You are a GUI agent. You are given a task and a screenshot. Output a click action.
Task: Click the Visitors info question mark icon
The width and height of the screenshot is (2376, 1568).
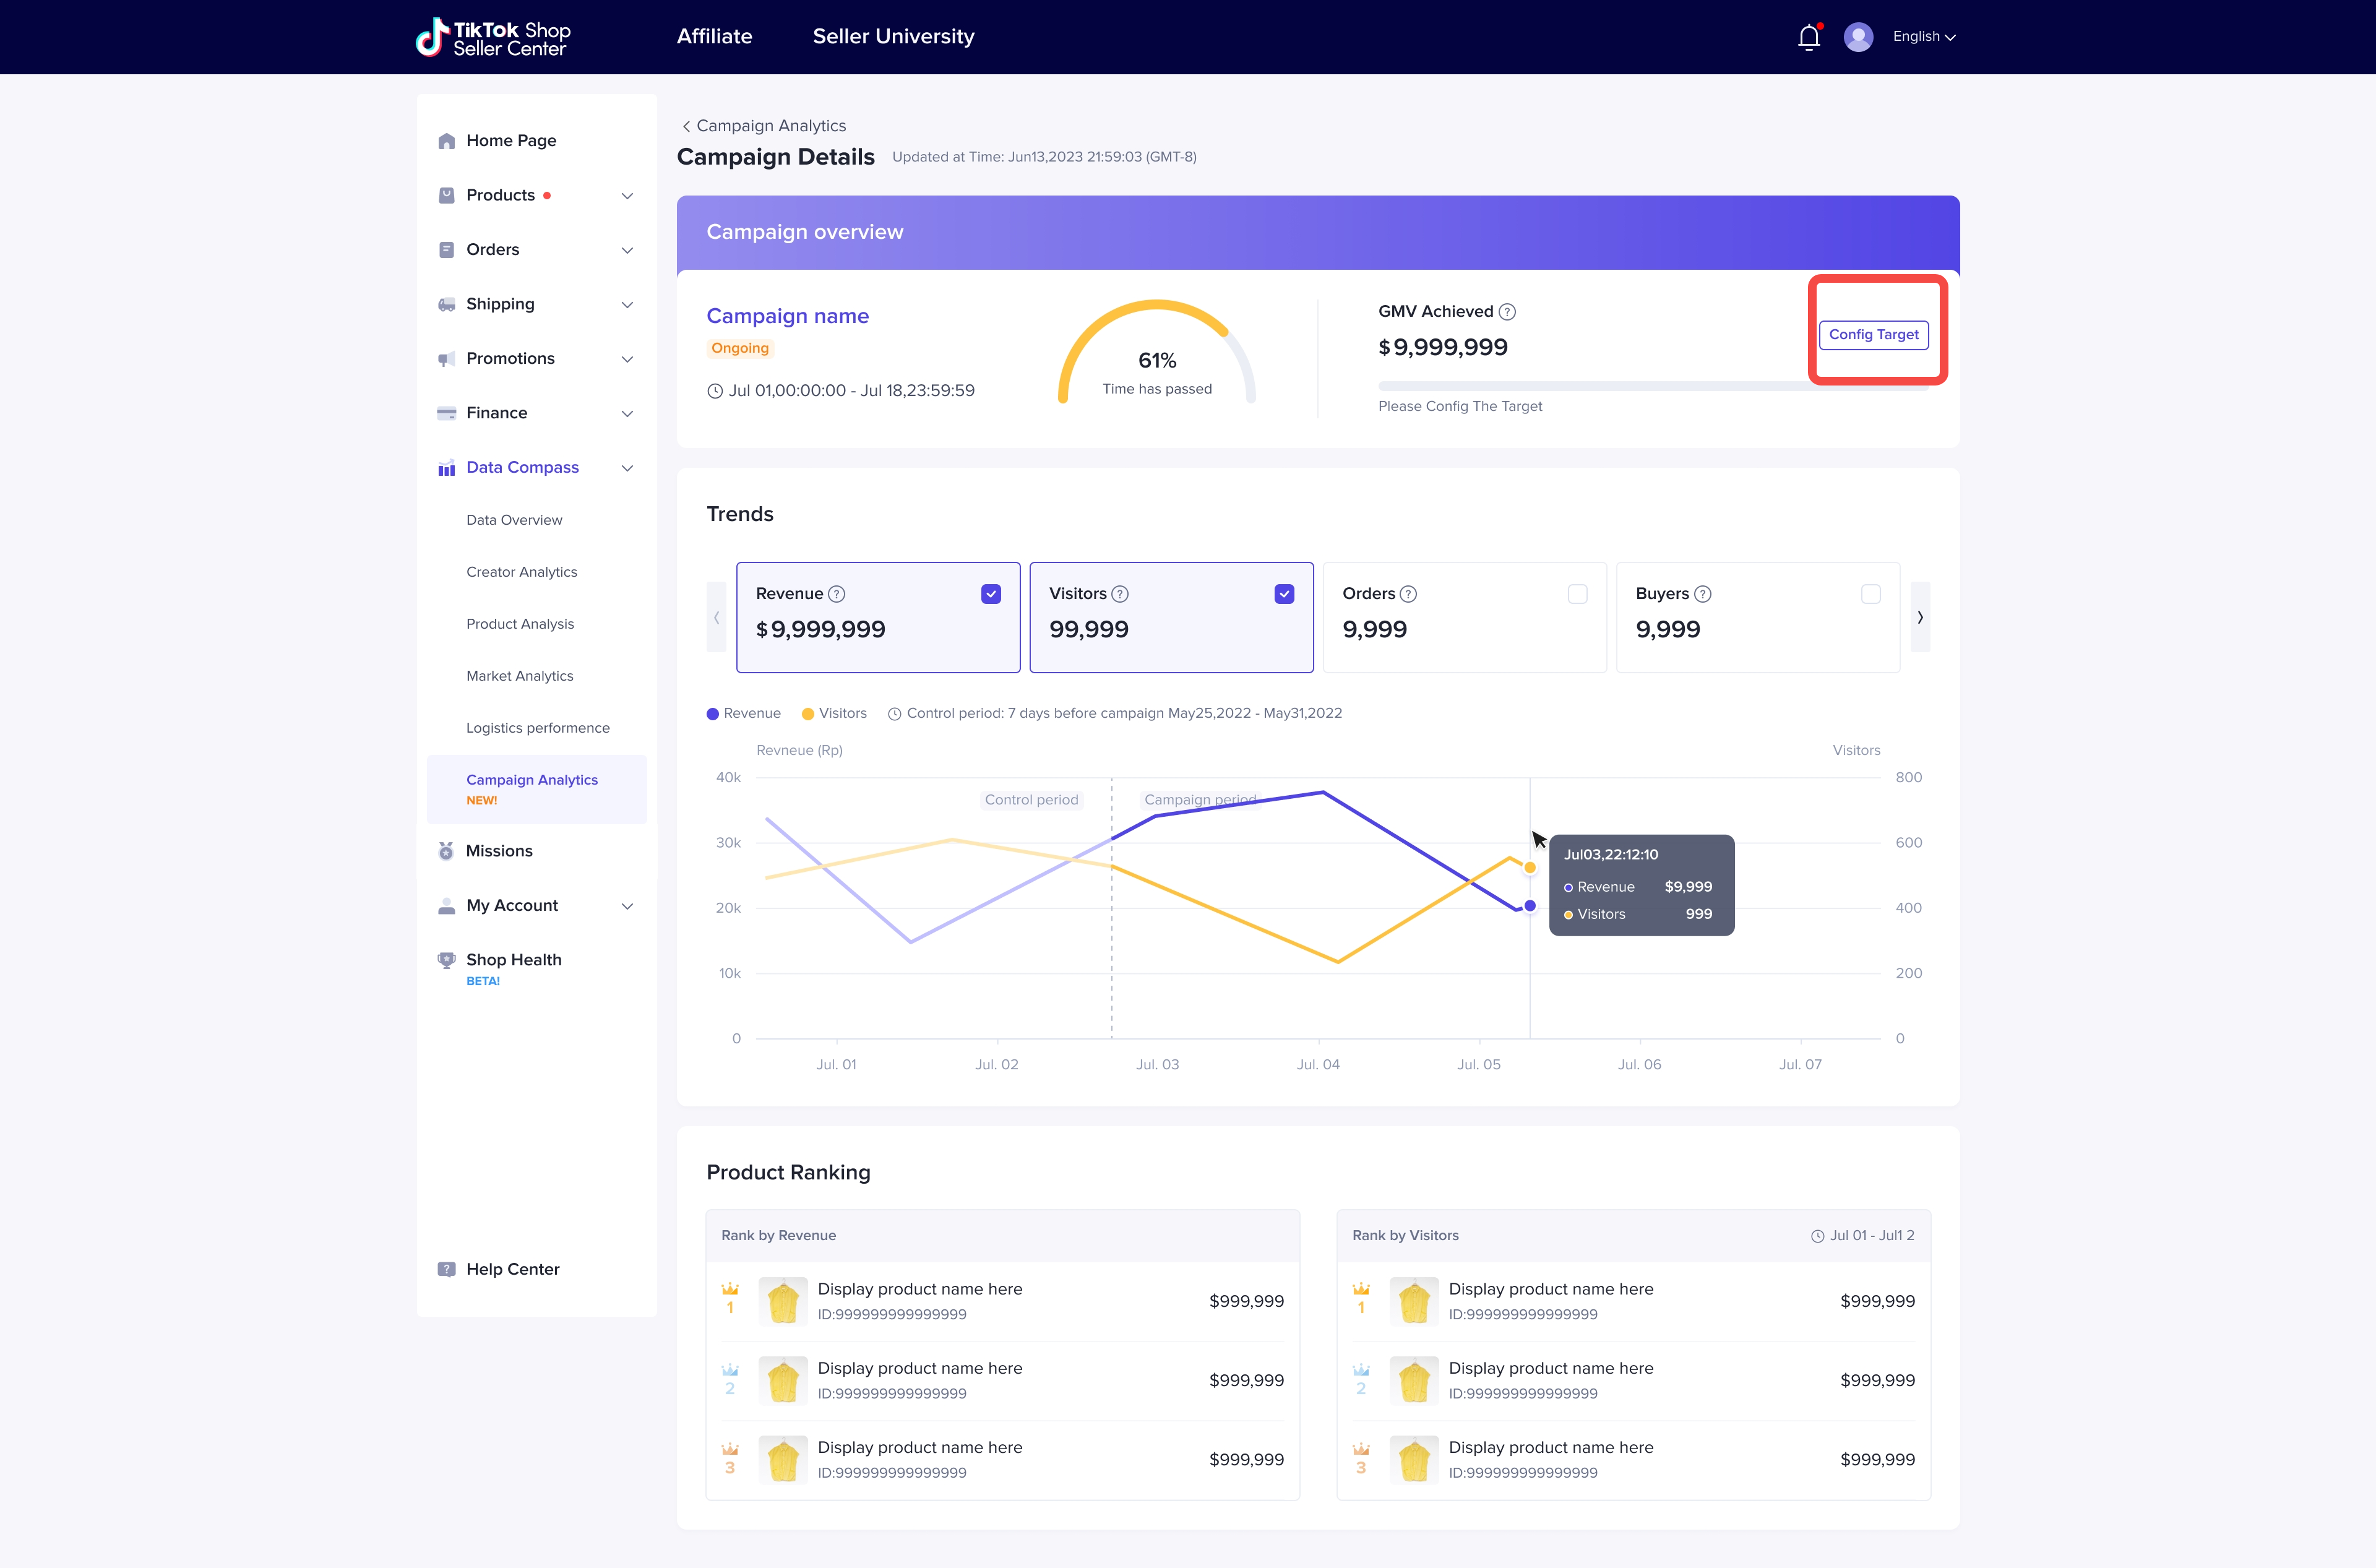pyautogui.click(x=1120, y=594)
